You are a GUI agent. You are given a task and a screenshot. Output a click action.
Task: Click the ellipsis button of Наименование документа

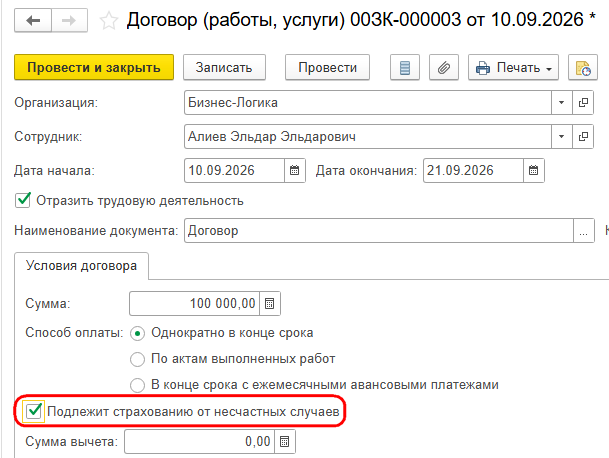click(583, 231)
